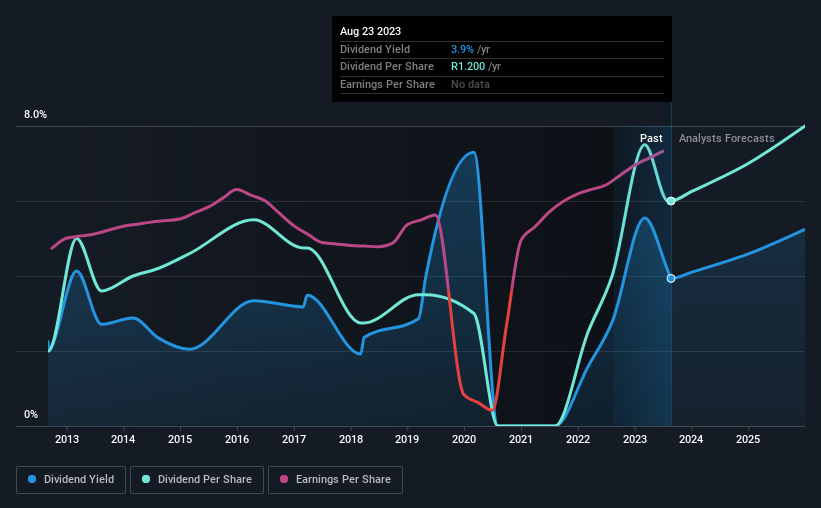Click the blue Dividend Yield data point marker
Screen dimensions: 821x508
tap(671, 279)
